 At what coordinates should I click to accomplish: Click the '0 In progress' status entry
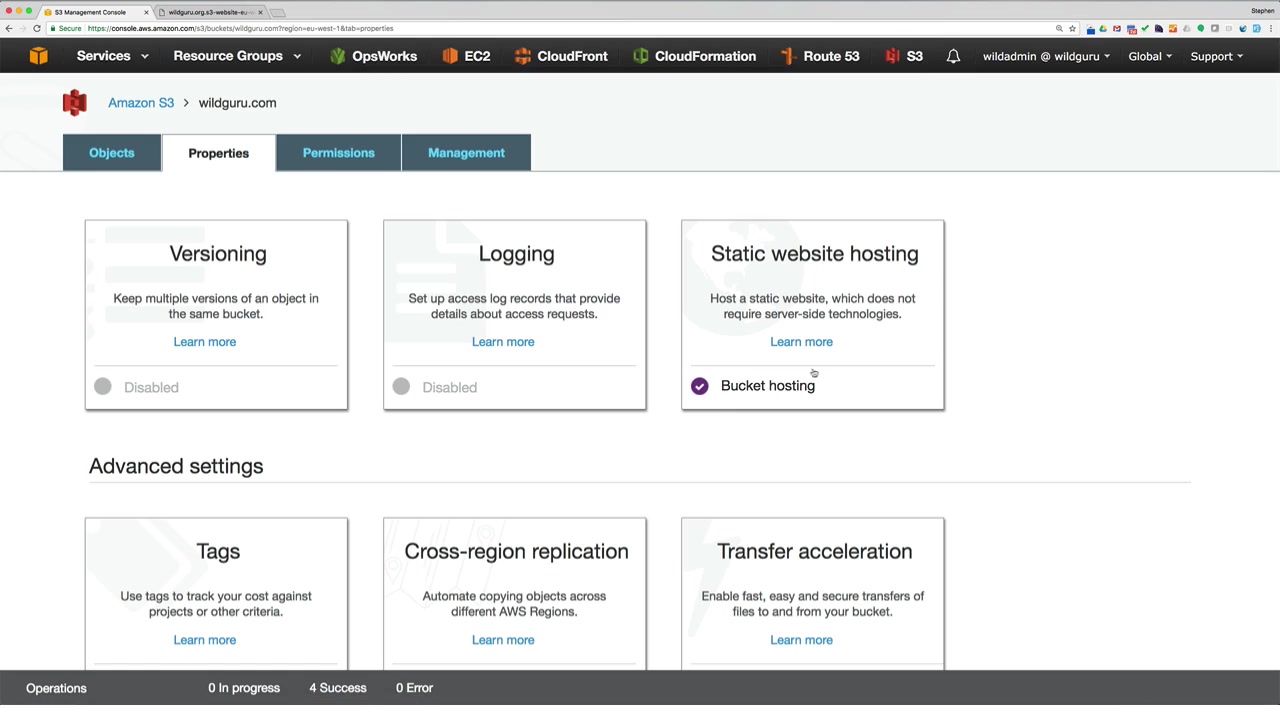244,688
